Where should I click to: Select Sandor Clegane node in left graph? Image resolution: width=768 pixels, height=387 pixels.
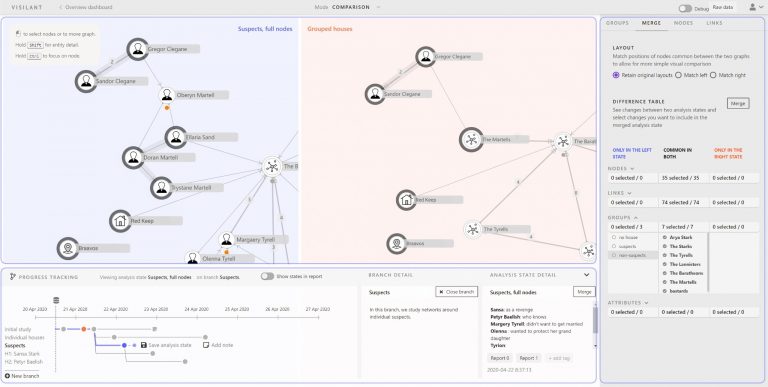click(x=86, y=81)
